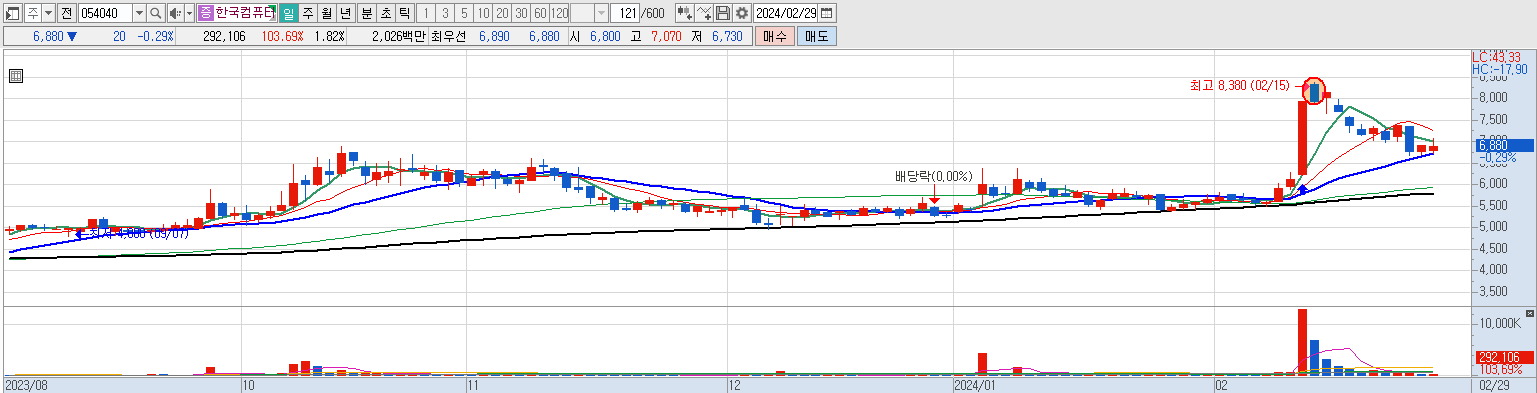Click the purple 증 badge icon

[206, 14]
